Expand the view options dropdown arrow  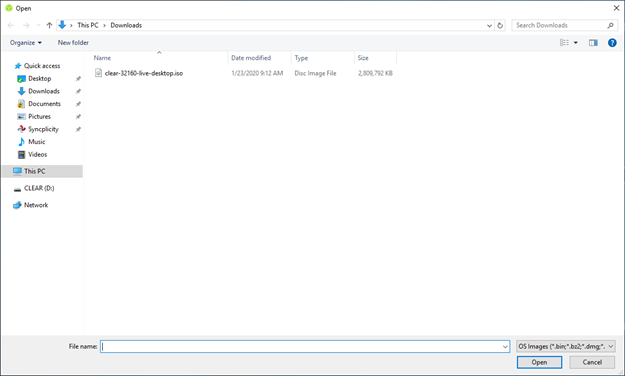[x=576, y=43]
